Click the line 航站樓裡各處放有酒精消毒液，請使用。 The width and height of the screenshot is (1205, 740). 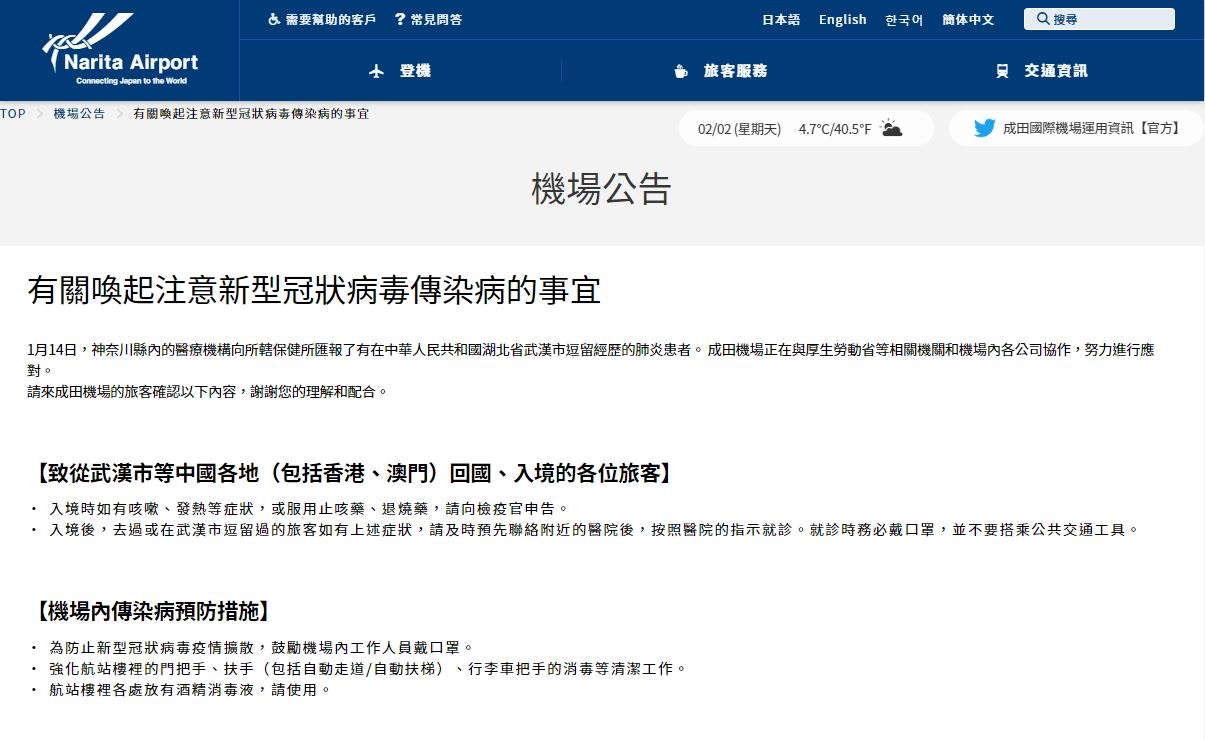188,689
